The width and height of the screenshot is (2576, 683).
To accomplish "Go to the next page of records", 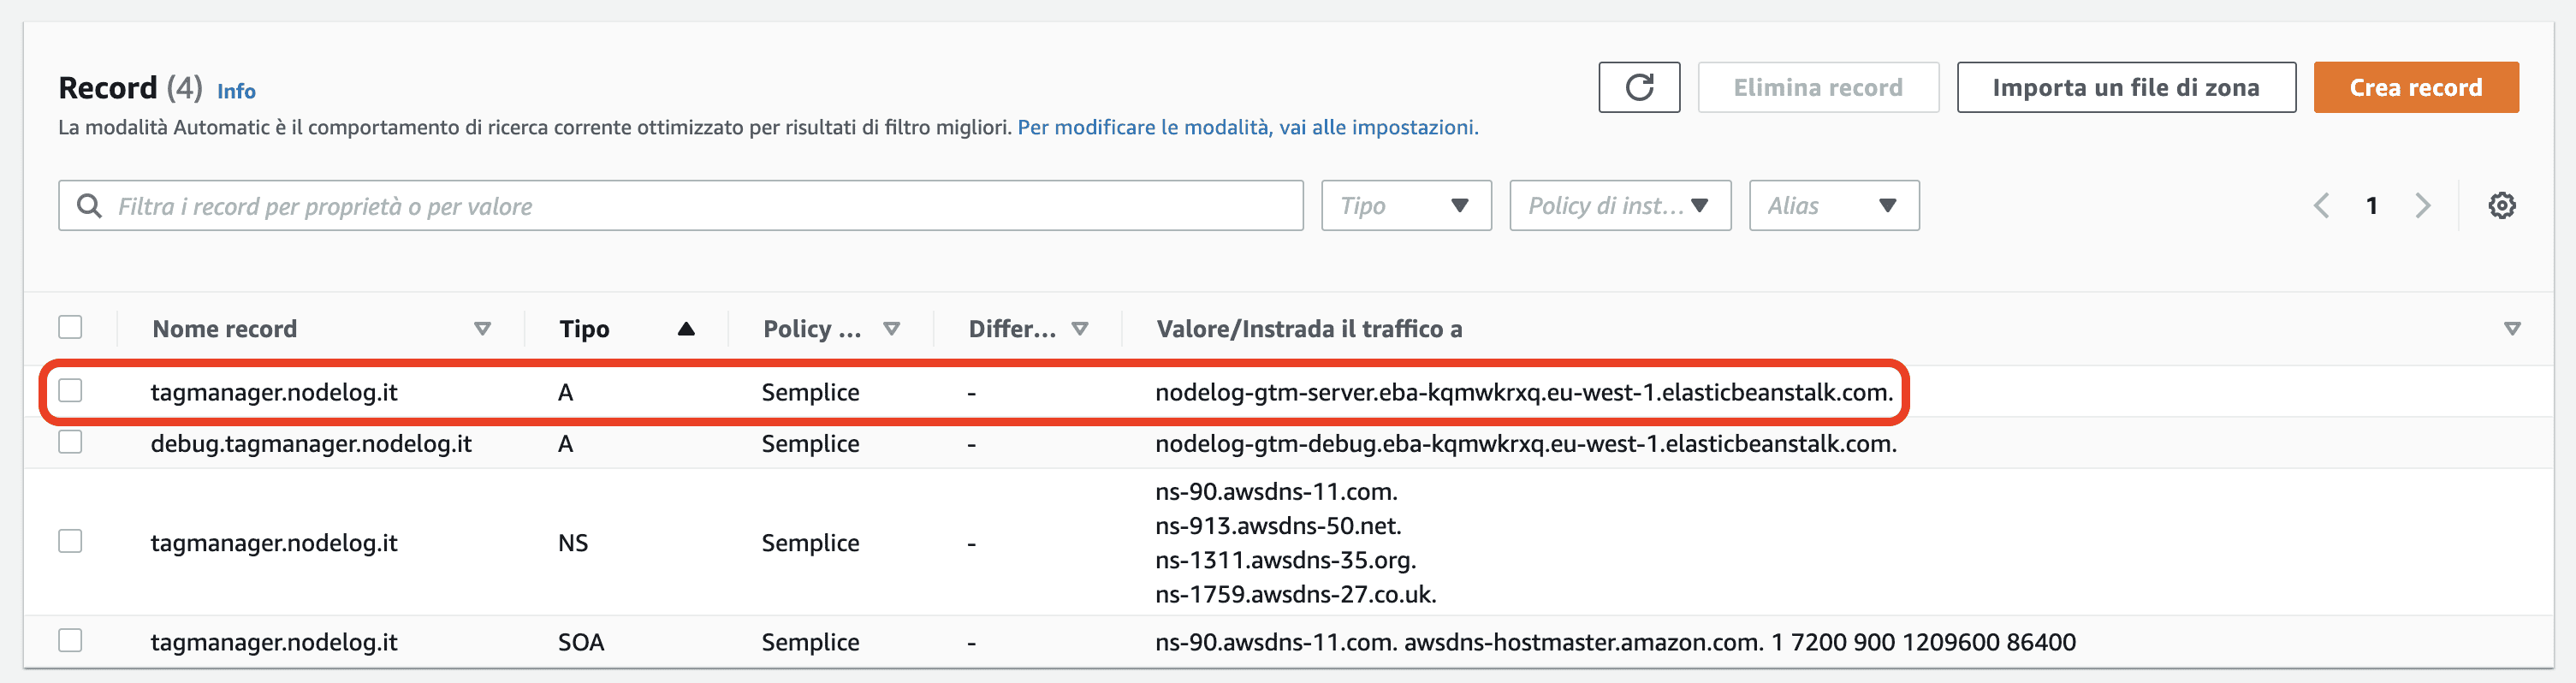I will pyautogui.click(x=2423, y=205).
